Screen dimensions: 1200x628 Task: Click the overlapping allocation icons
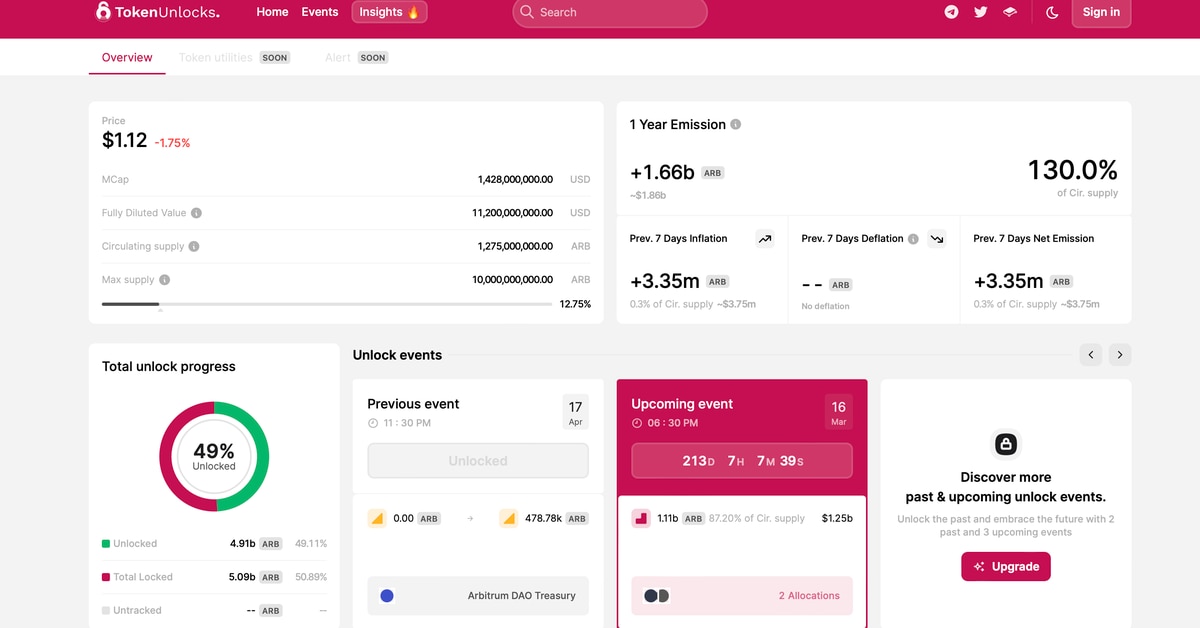[x=656, y=596]
